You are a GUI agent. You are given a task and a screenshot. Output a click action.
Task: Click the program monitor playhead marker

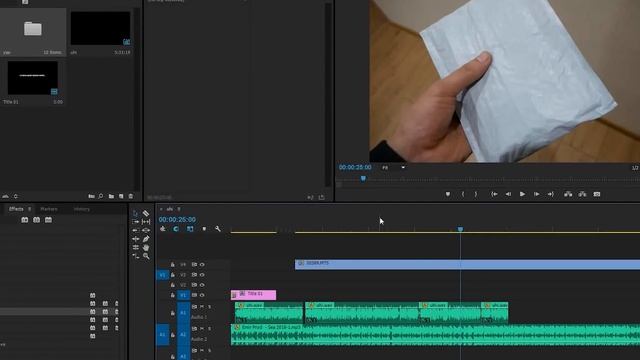(363, 178)
